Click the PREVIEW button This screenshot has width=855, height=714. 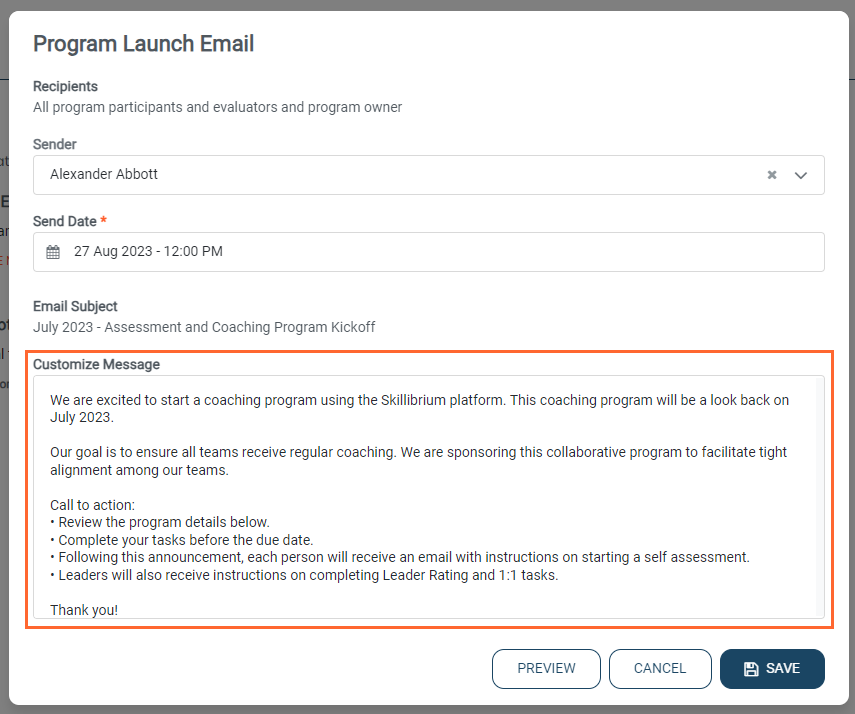click(x=546, y=669)
